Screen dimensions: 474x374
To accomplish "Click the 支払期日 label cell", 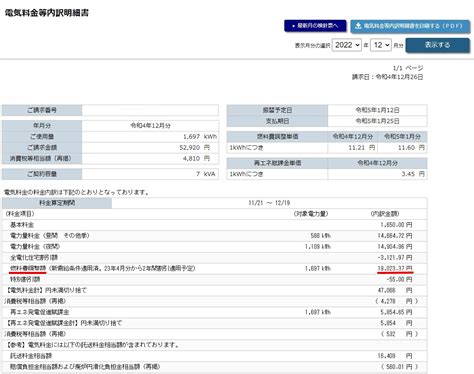I will [x=277, y=121].
